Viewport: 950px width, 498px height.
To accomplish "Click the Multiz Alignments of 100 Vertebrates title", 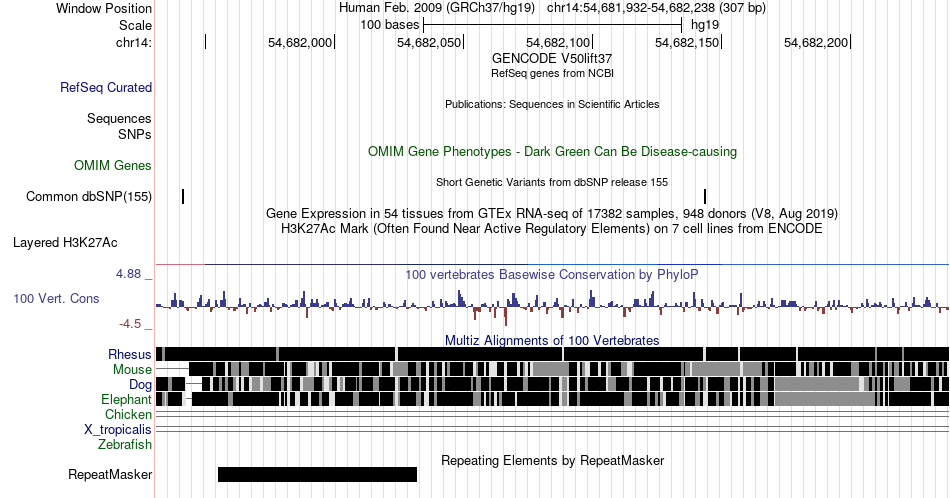I will [552, 340].
